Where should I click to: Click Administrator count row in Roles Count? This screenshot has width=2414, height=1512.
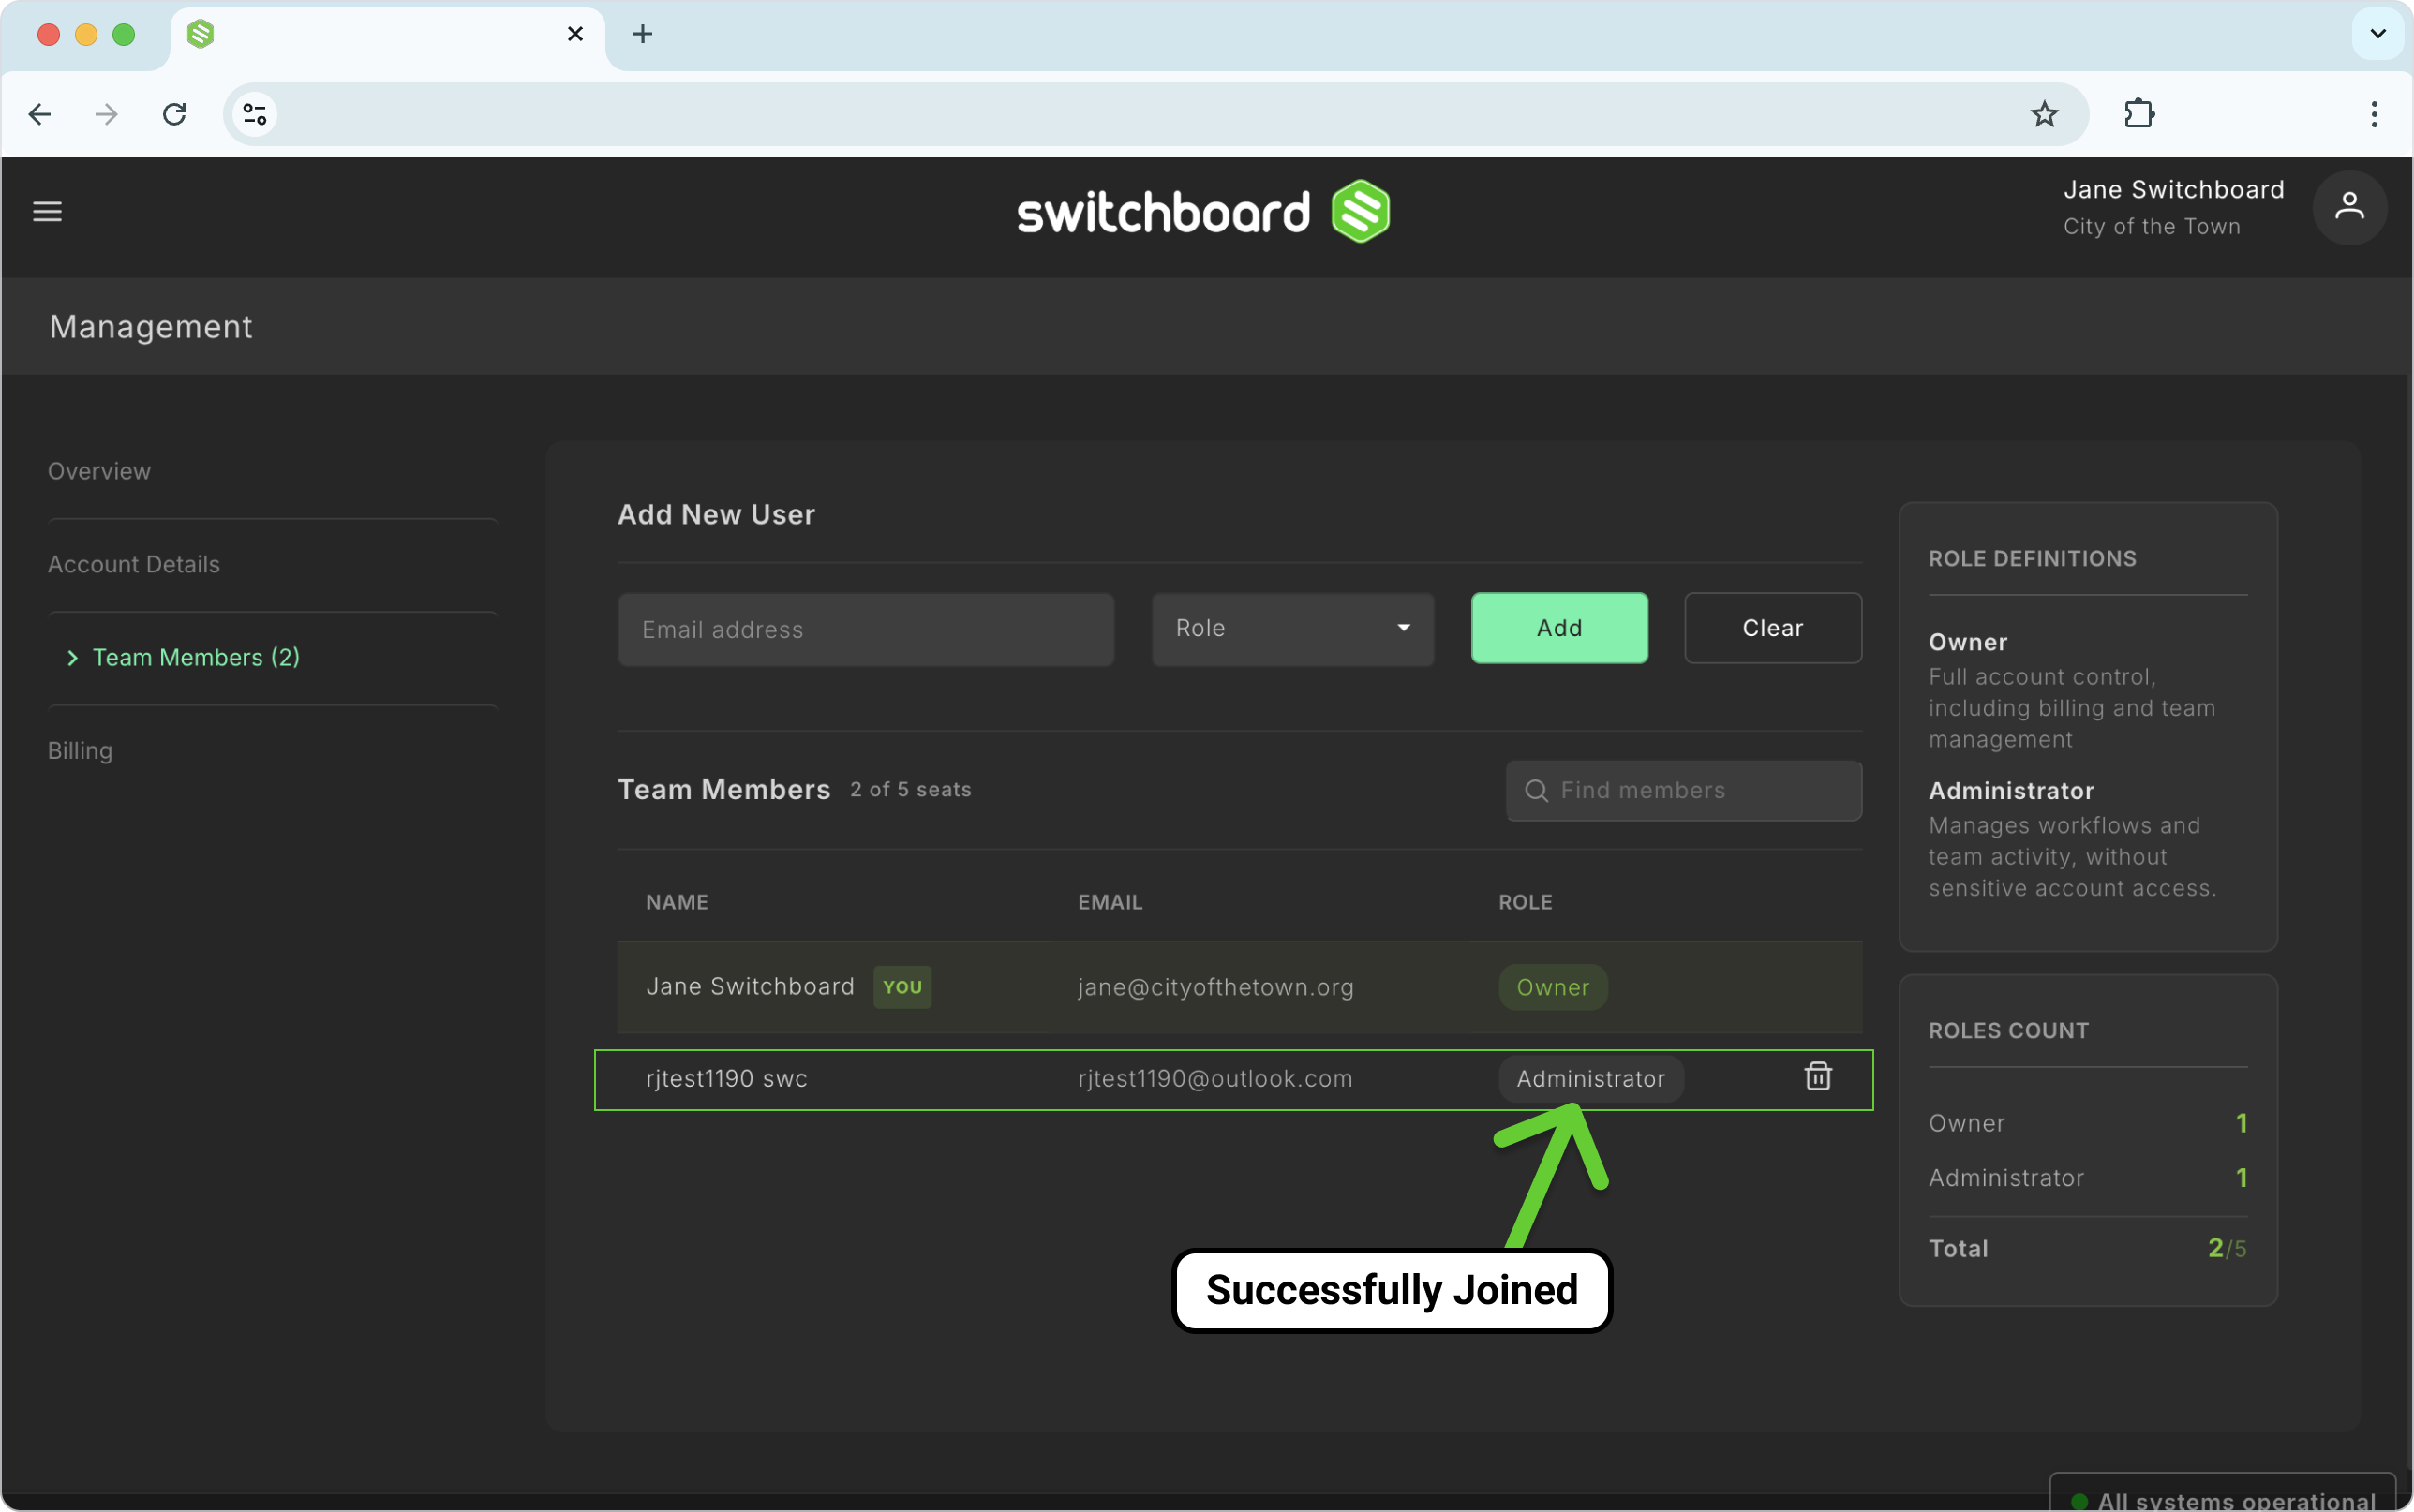(2088, 1178)
